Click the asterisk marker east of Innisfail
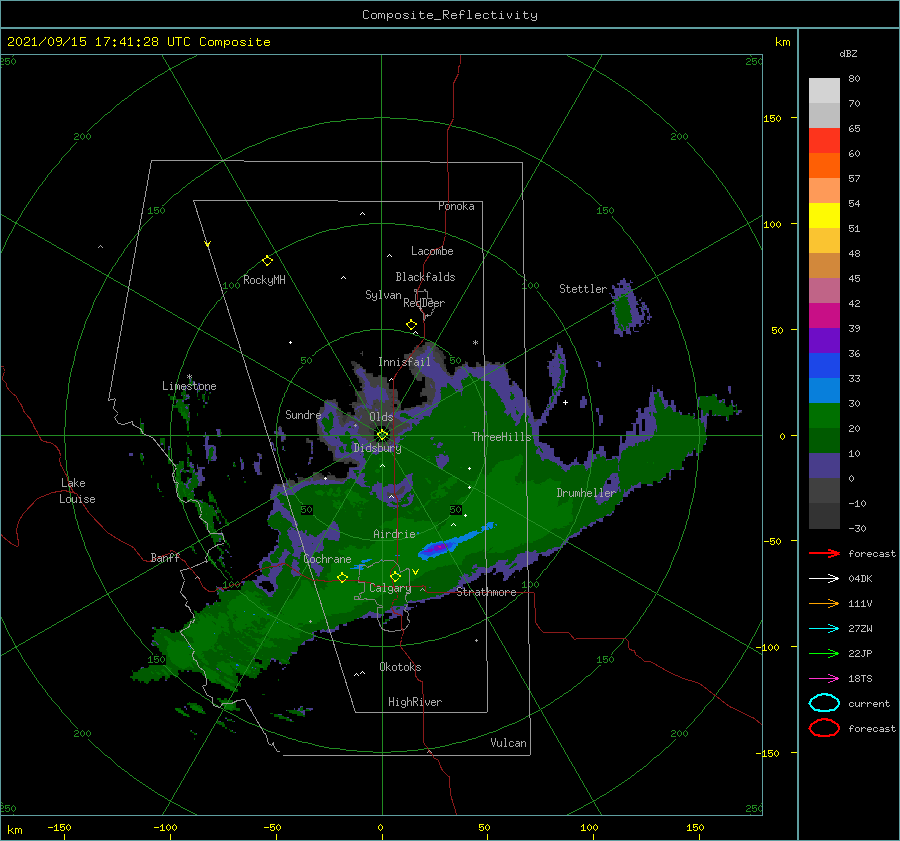The image size is (900, 841). (475, 343)
